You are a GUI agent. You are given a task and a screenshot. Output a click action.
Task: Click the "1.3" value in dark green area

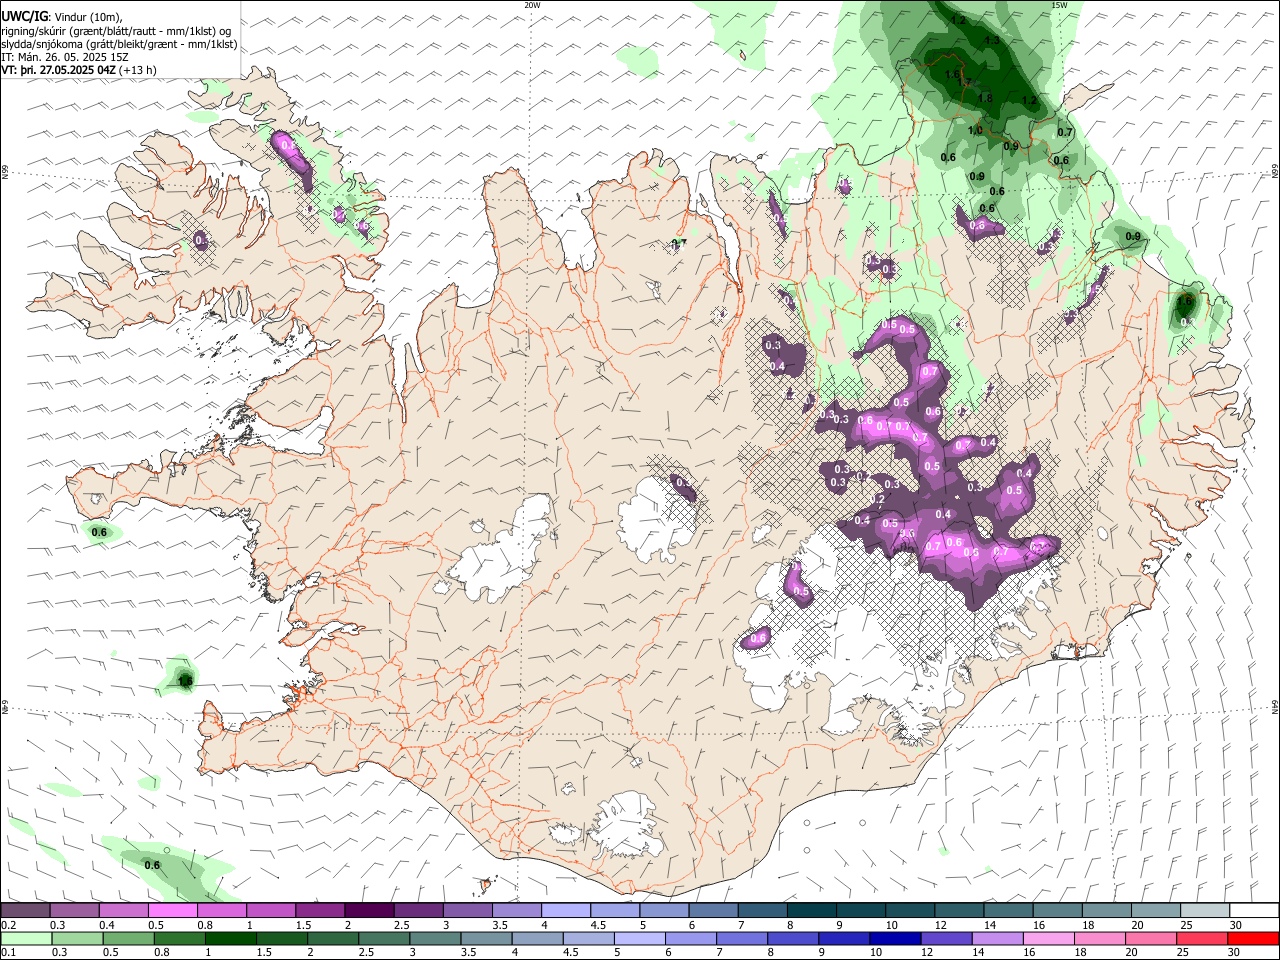(992, 41)
